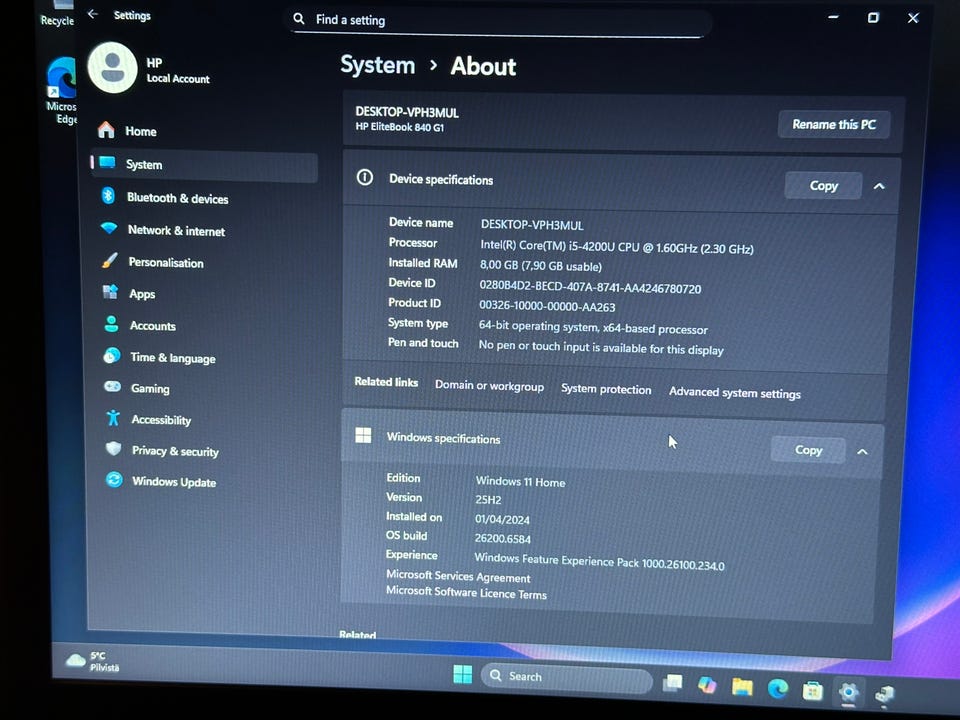
Task: Click the Product ID value 00326-10000-00000-AA263
Action: click(x=547, y=306)
